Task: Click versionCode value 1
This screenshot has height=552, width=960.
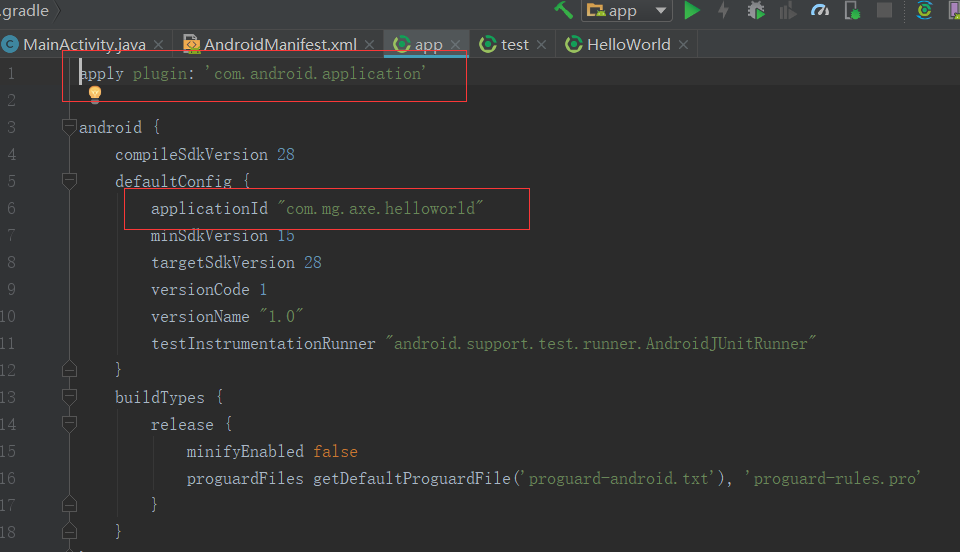Action: 263,289
